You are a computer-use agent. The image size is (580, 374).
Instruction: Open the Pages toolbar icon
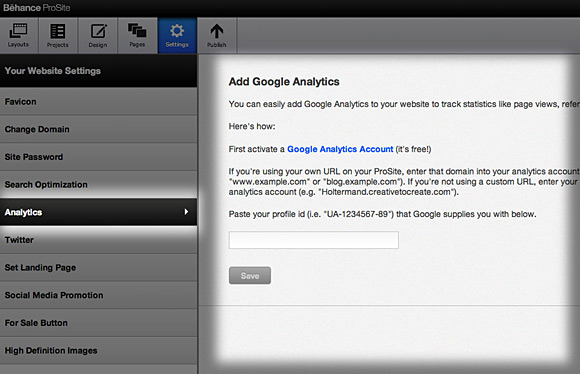pyautogui.click(x=137, y=30)
